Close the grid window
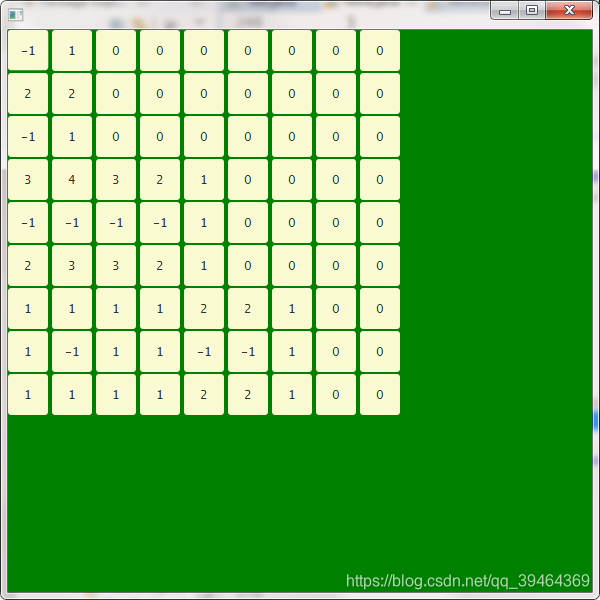 point(569,11)
